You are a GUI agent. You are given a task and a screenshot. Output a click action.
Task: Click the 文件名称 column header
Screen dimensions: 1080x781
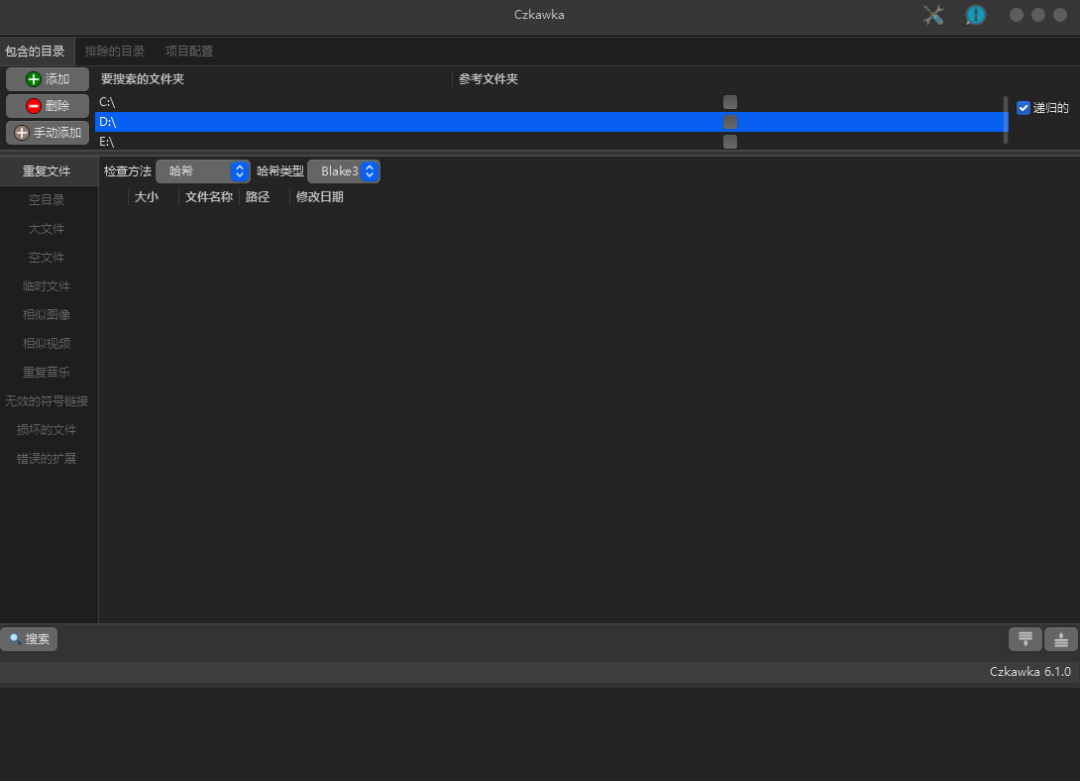click(x=209, y=197)
